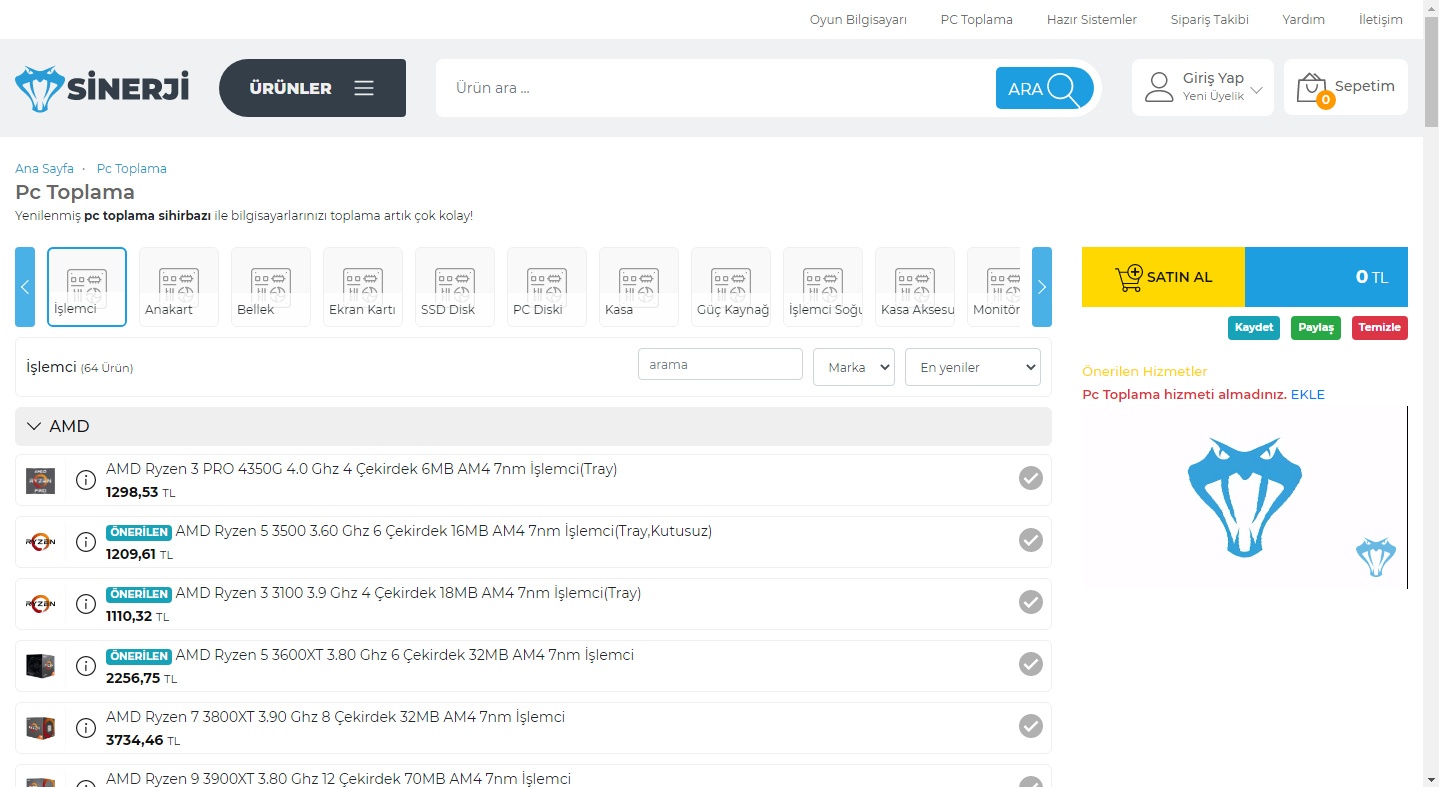Viewport: 1439px width, 787px height.
Task: Open Sipariş Takibi in top menu
Action: point(1210,20)
